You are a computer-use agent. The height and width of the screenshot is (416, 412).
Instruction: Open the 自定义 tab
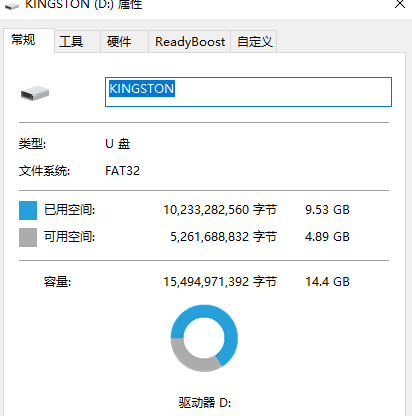pos(254,42)
